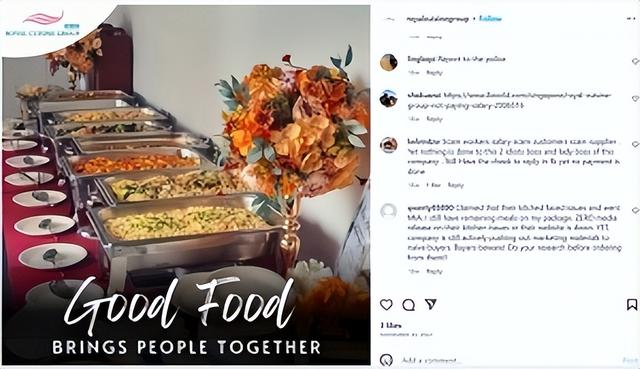Like the comment containing the forum link
Viewport: 640px width, 369px height.
(636, 99)
